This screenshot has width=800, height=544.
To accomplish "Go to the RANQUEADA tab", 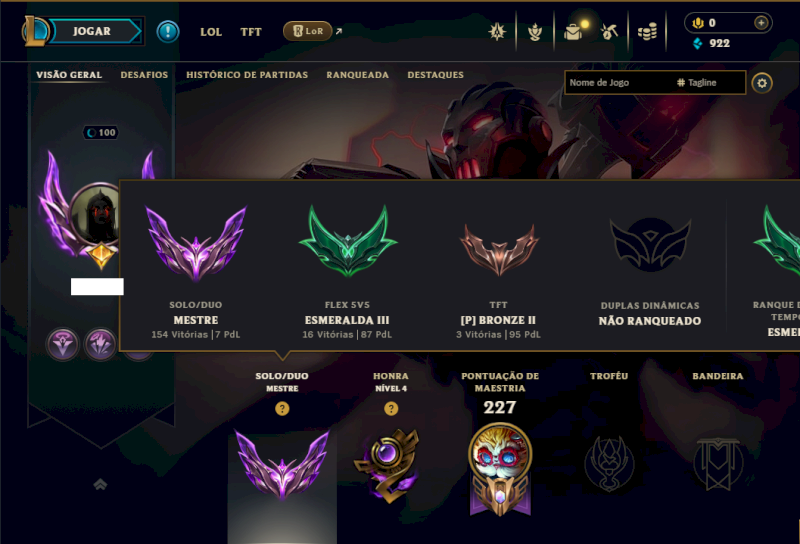I will point(357,75).
